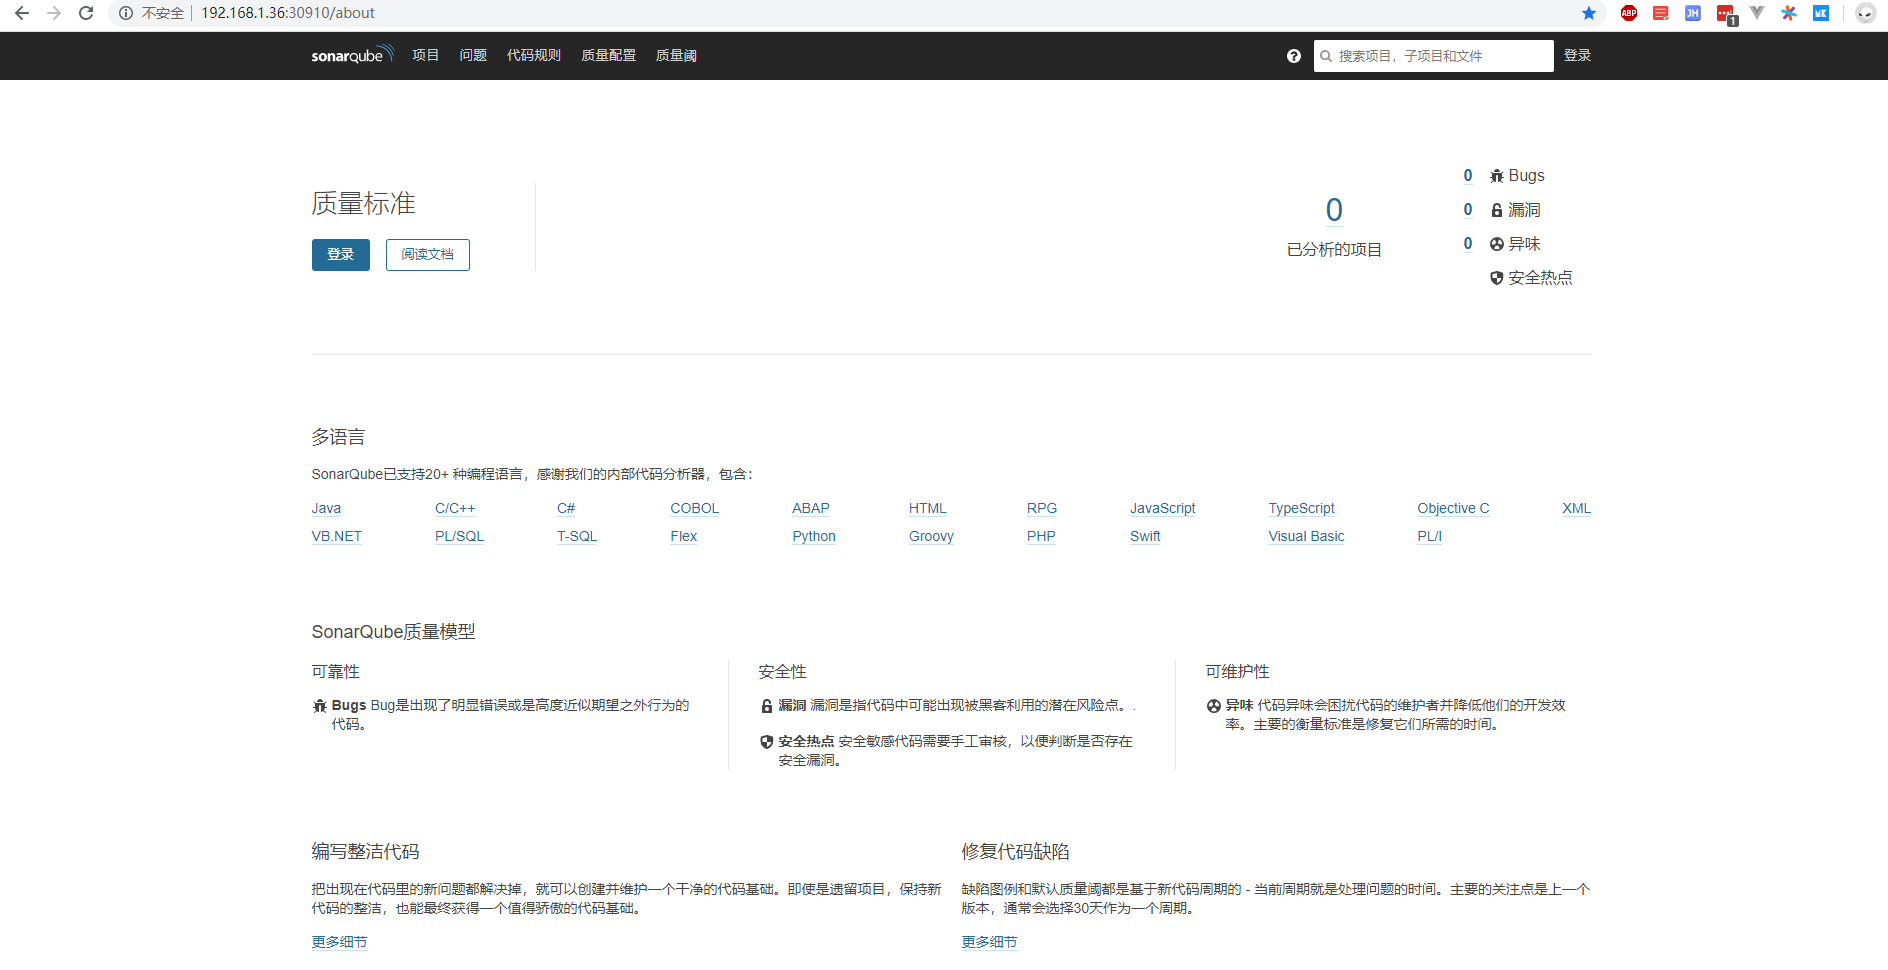Viewport: 1888px width, 970px height.
Task: Open the help question mark icon
Action: pos(1294,56)
